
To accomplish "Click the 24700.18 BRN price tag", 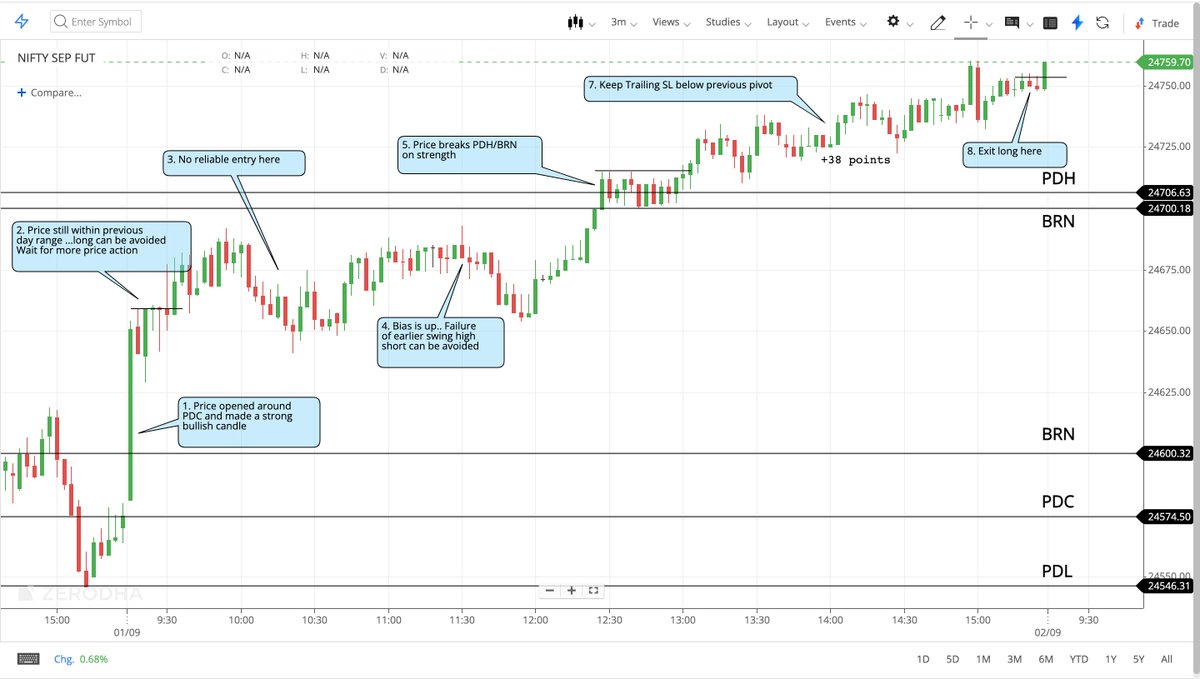I will pyautogui.click(x=1166, y=208).
